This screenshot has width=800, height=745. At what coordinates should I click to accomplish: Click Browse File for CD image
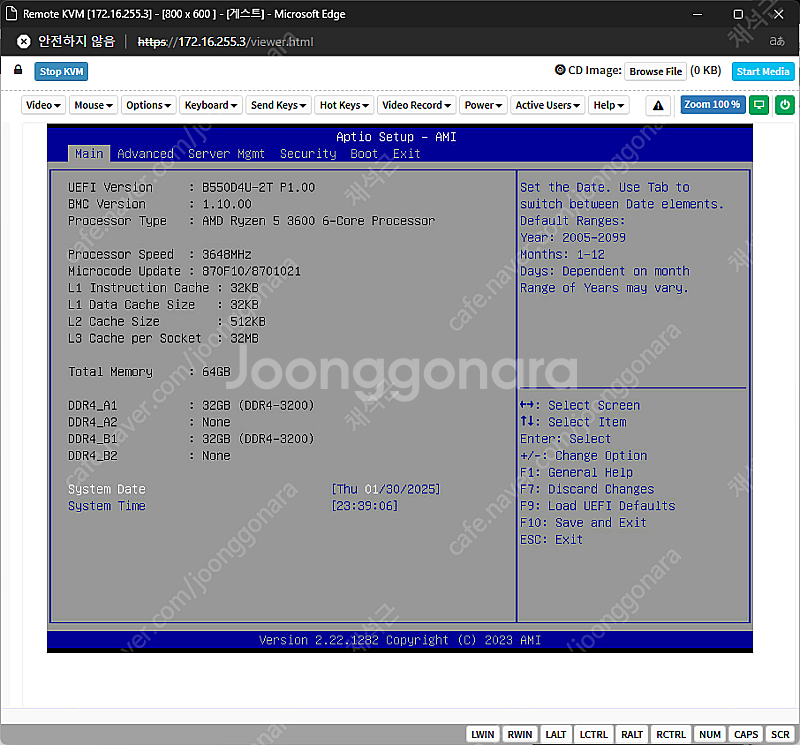(656, 71)
